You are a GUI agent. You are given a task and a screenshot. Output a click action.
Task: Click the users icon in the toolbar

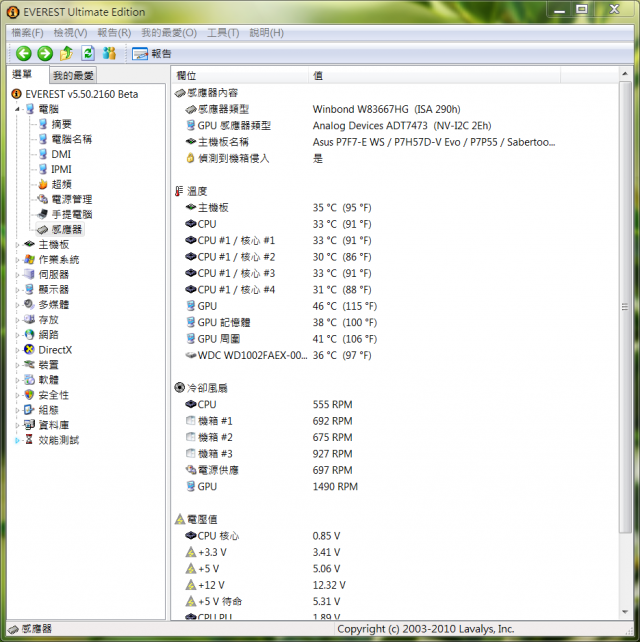pyautogui.click(x=109, y=53)
